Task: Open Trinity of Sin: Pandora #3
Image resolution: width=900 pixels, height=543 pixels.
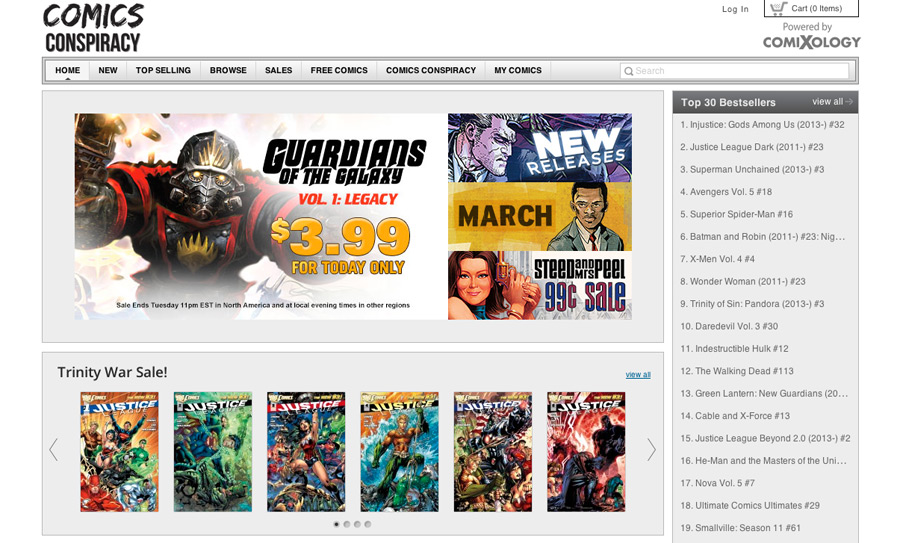Action: point(752,304)
